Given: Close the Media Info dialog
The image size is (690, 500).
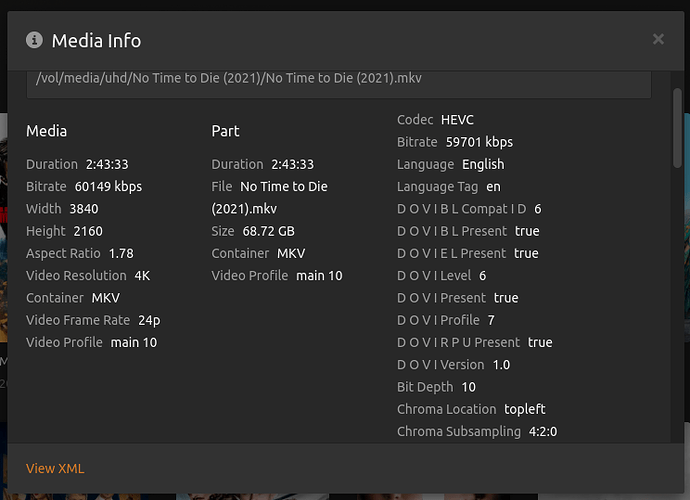Looking at the screenshot, I should [x=658, y=39].
